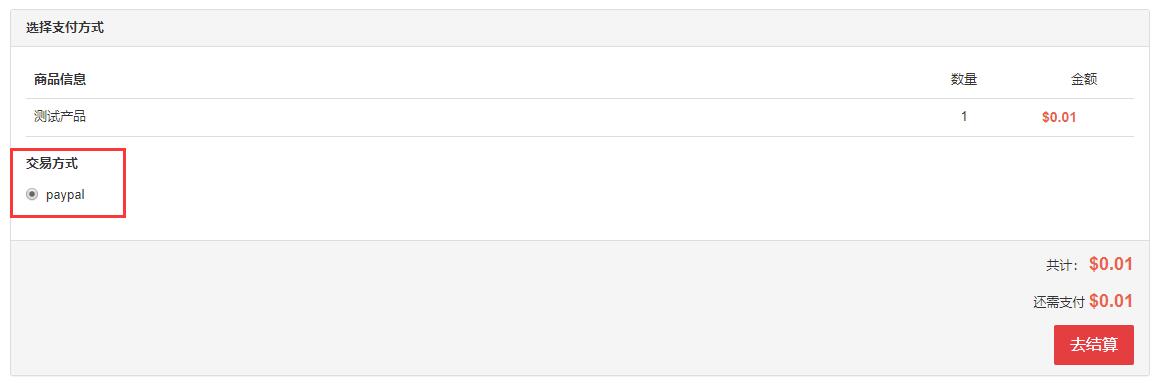Click quantity value 1 in product row
Viewport: 1158px width, 383px height.
point(964,117)
